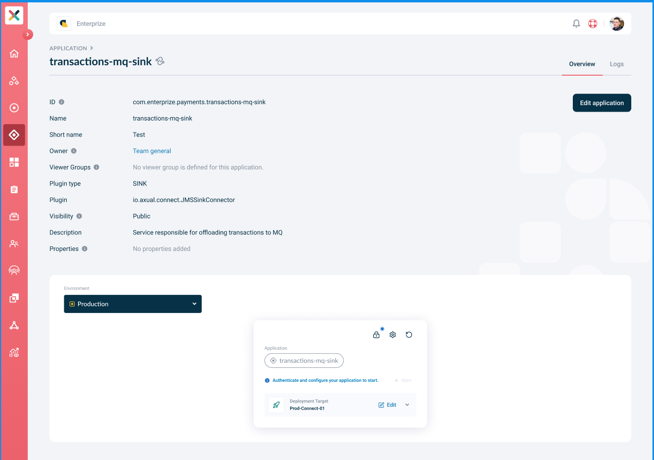The image size is (654, 460).
Task: Click the info icon next to Viewer Groups
Action: click(x=96, y=167)
